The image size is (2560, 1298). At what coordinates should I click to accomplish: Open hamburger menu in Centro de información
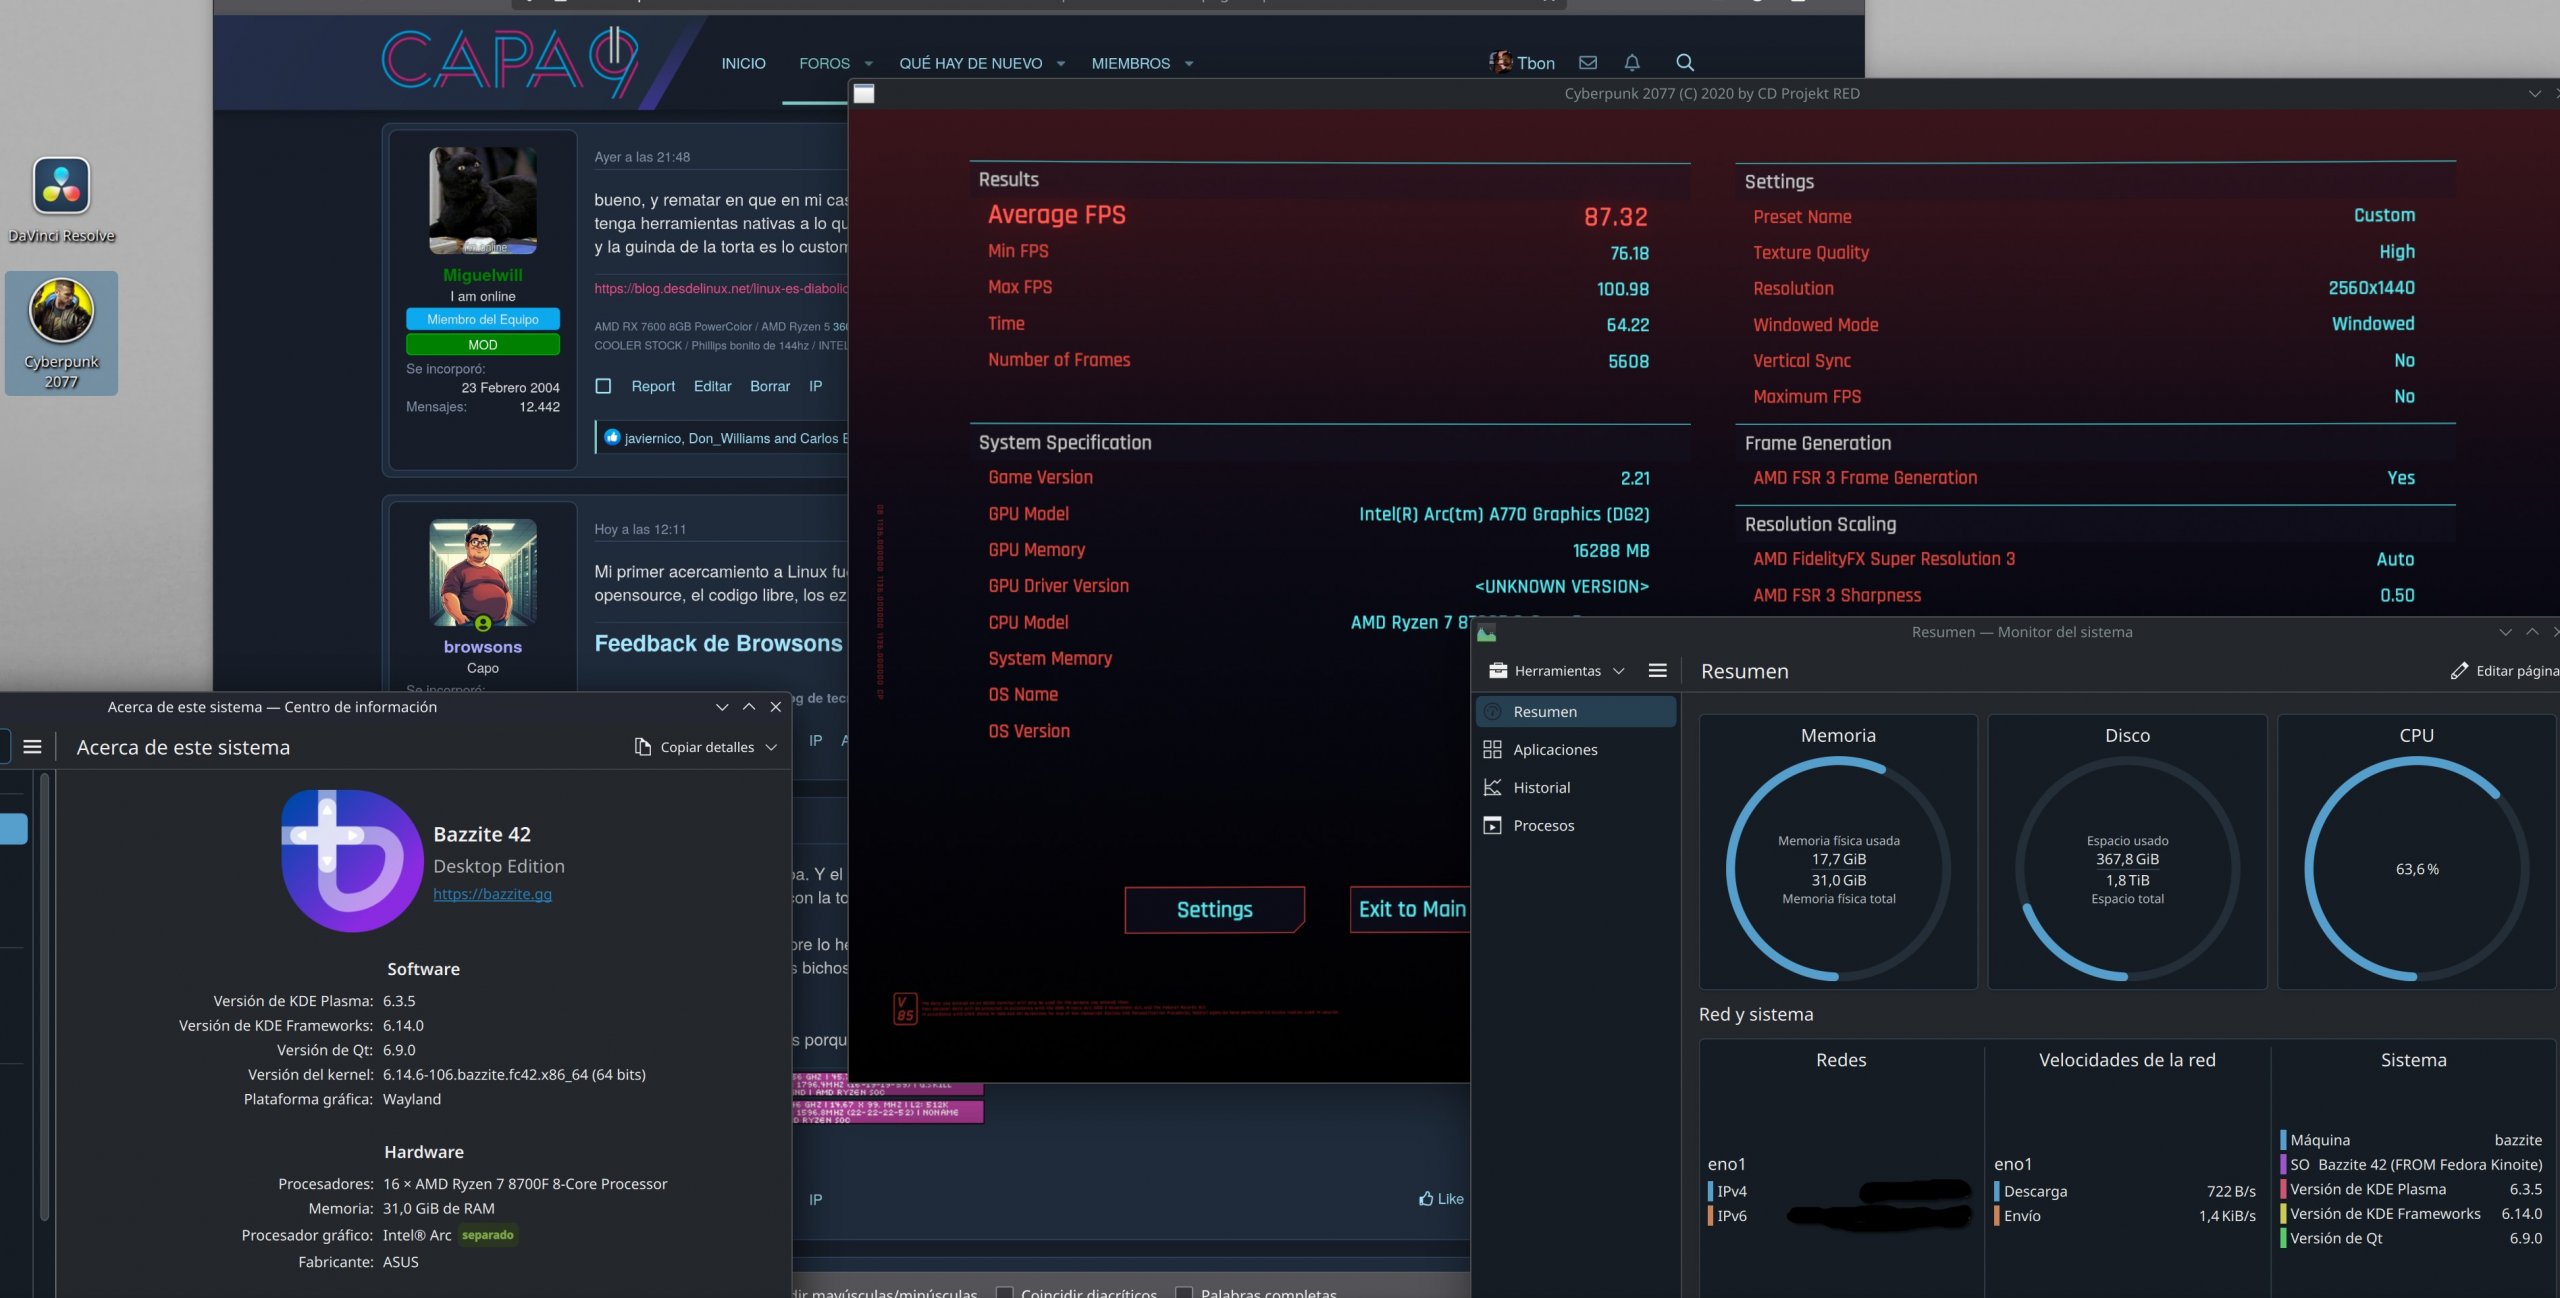(x=32, y=747)
